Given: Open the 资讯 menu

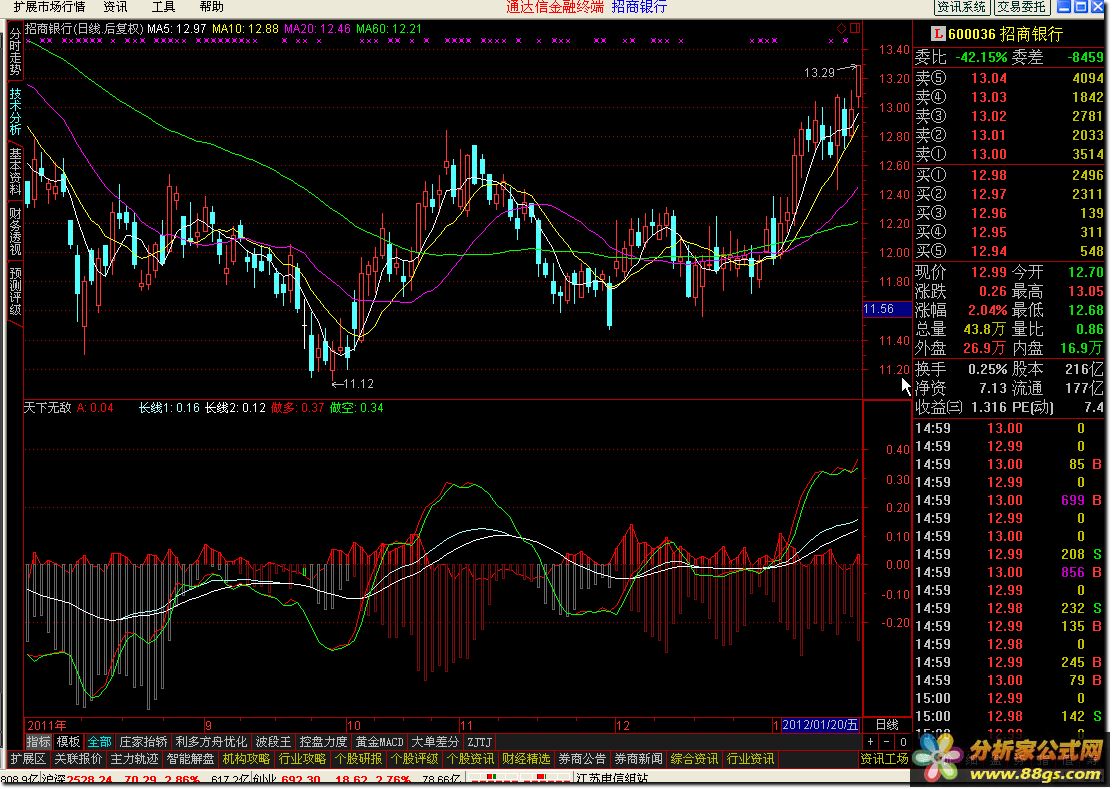Looking at the screenshot, I should pos(116,7).
